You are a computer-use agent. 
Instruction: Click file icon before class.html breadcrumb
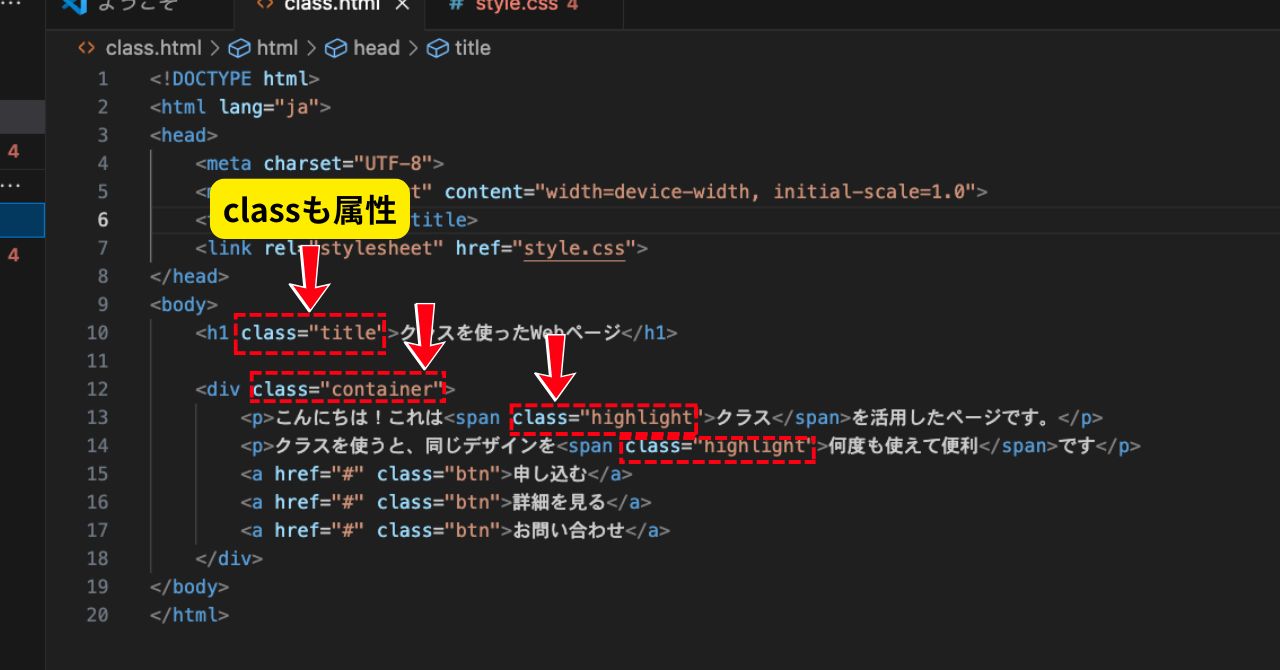point(88,48)
